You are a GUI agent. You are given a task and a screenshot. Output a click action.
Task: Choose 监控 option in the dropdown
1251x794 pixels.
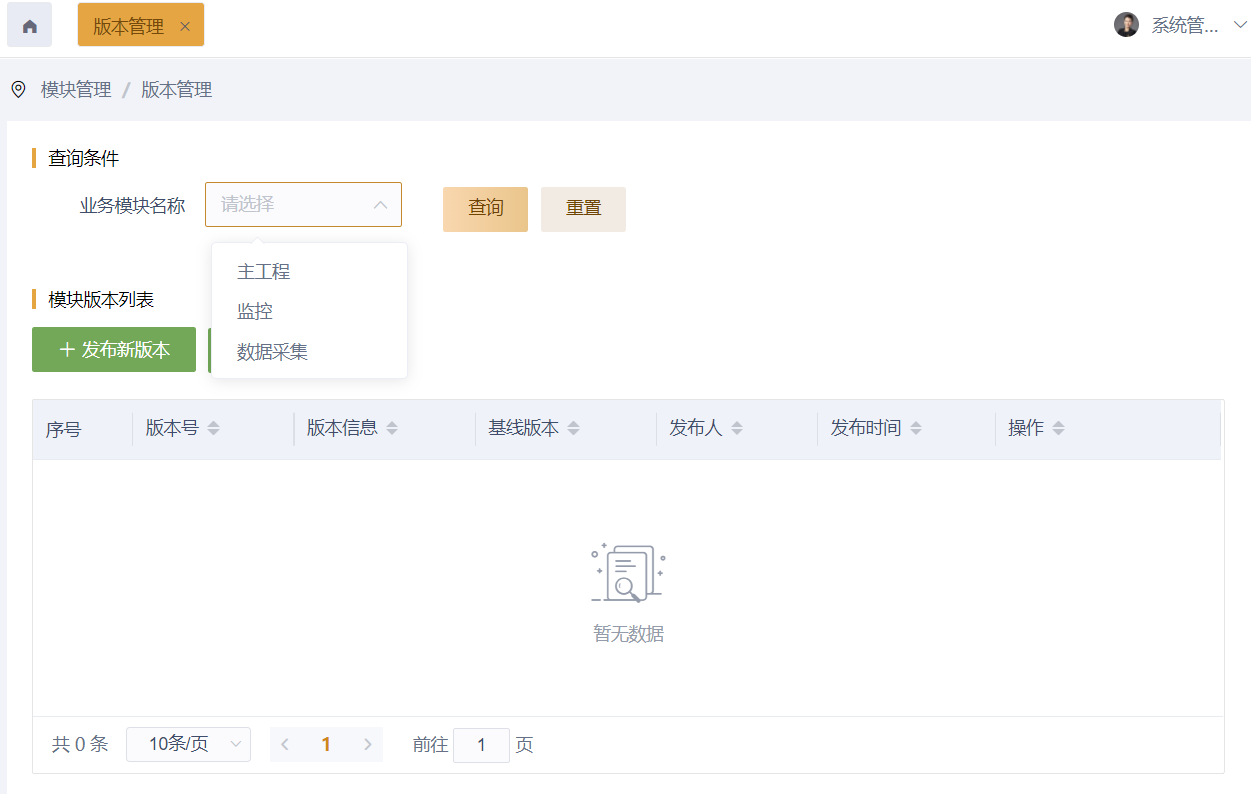click(x=255, y=311)
